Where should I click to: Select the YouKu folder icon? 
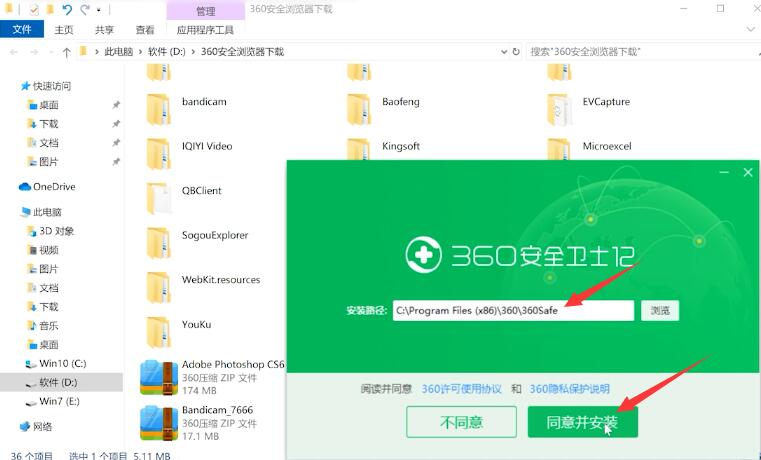click(x=159, y=332)
